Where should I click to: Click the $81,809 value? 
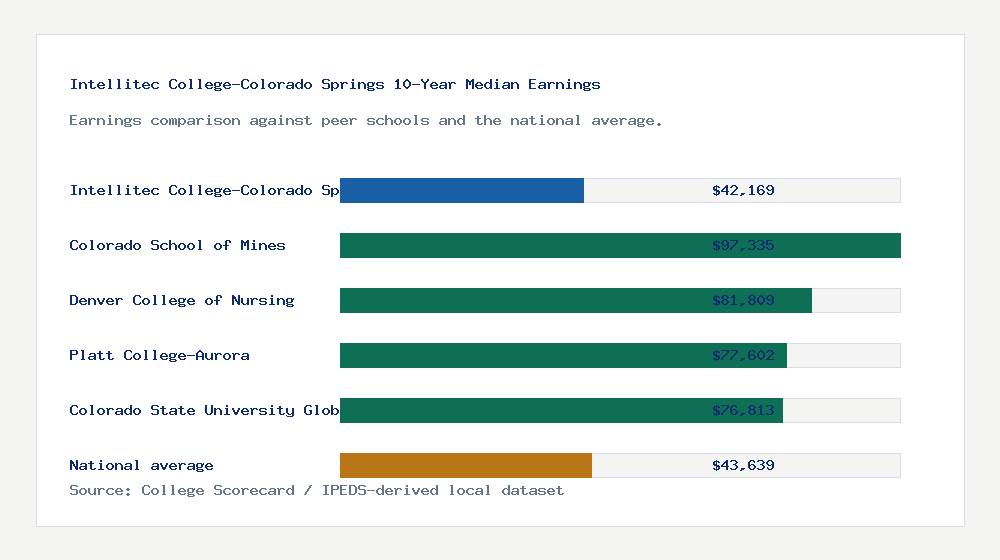coord(743,300)
